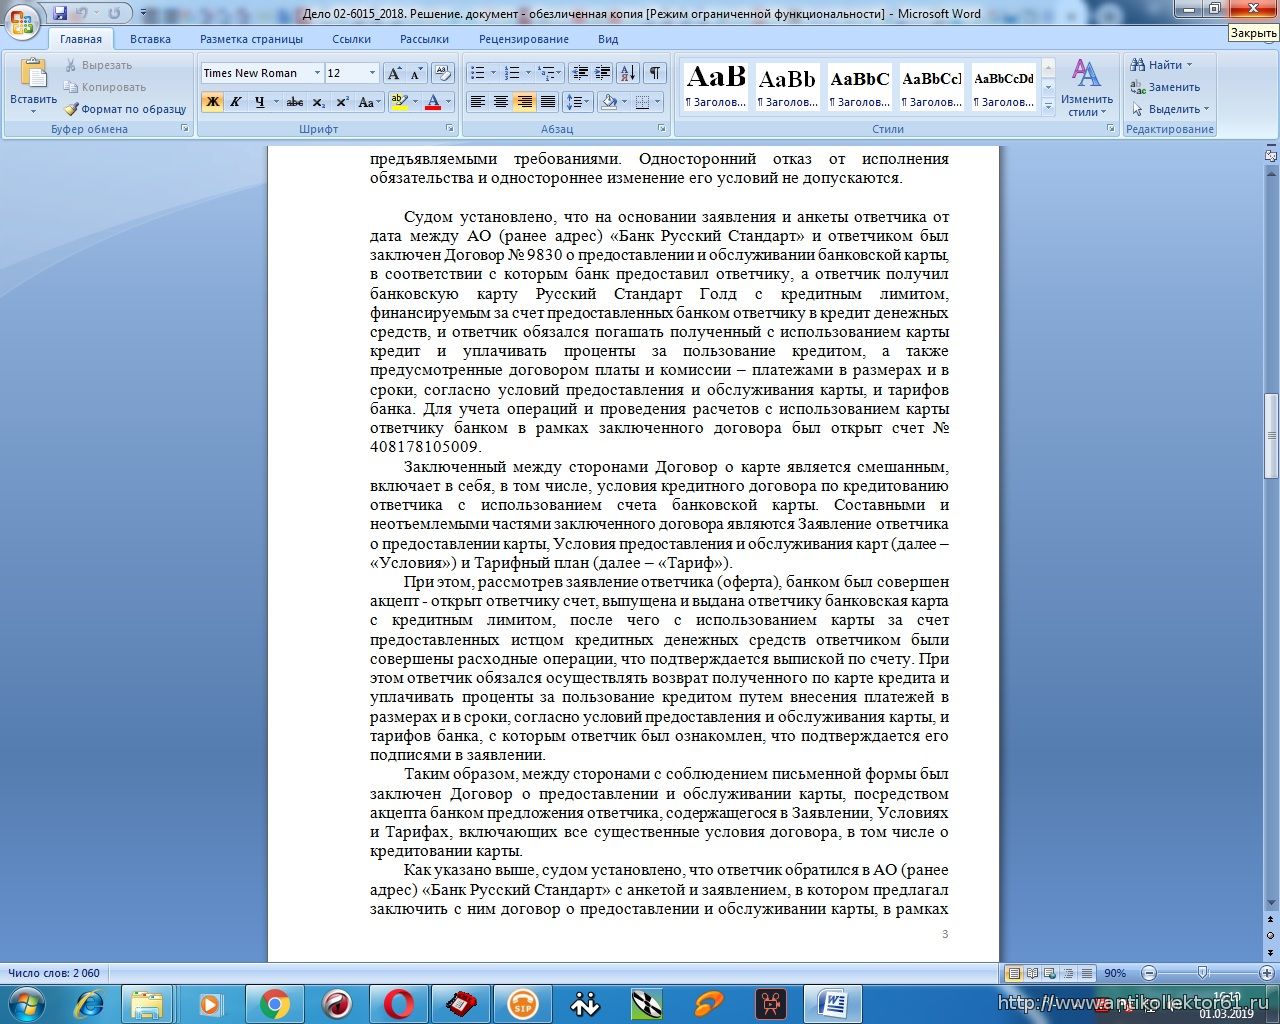
Task: Click the zoom level 90% button
Action: [x=1115, y=973]
